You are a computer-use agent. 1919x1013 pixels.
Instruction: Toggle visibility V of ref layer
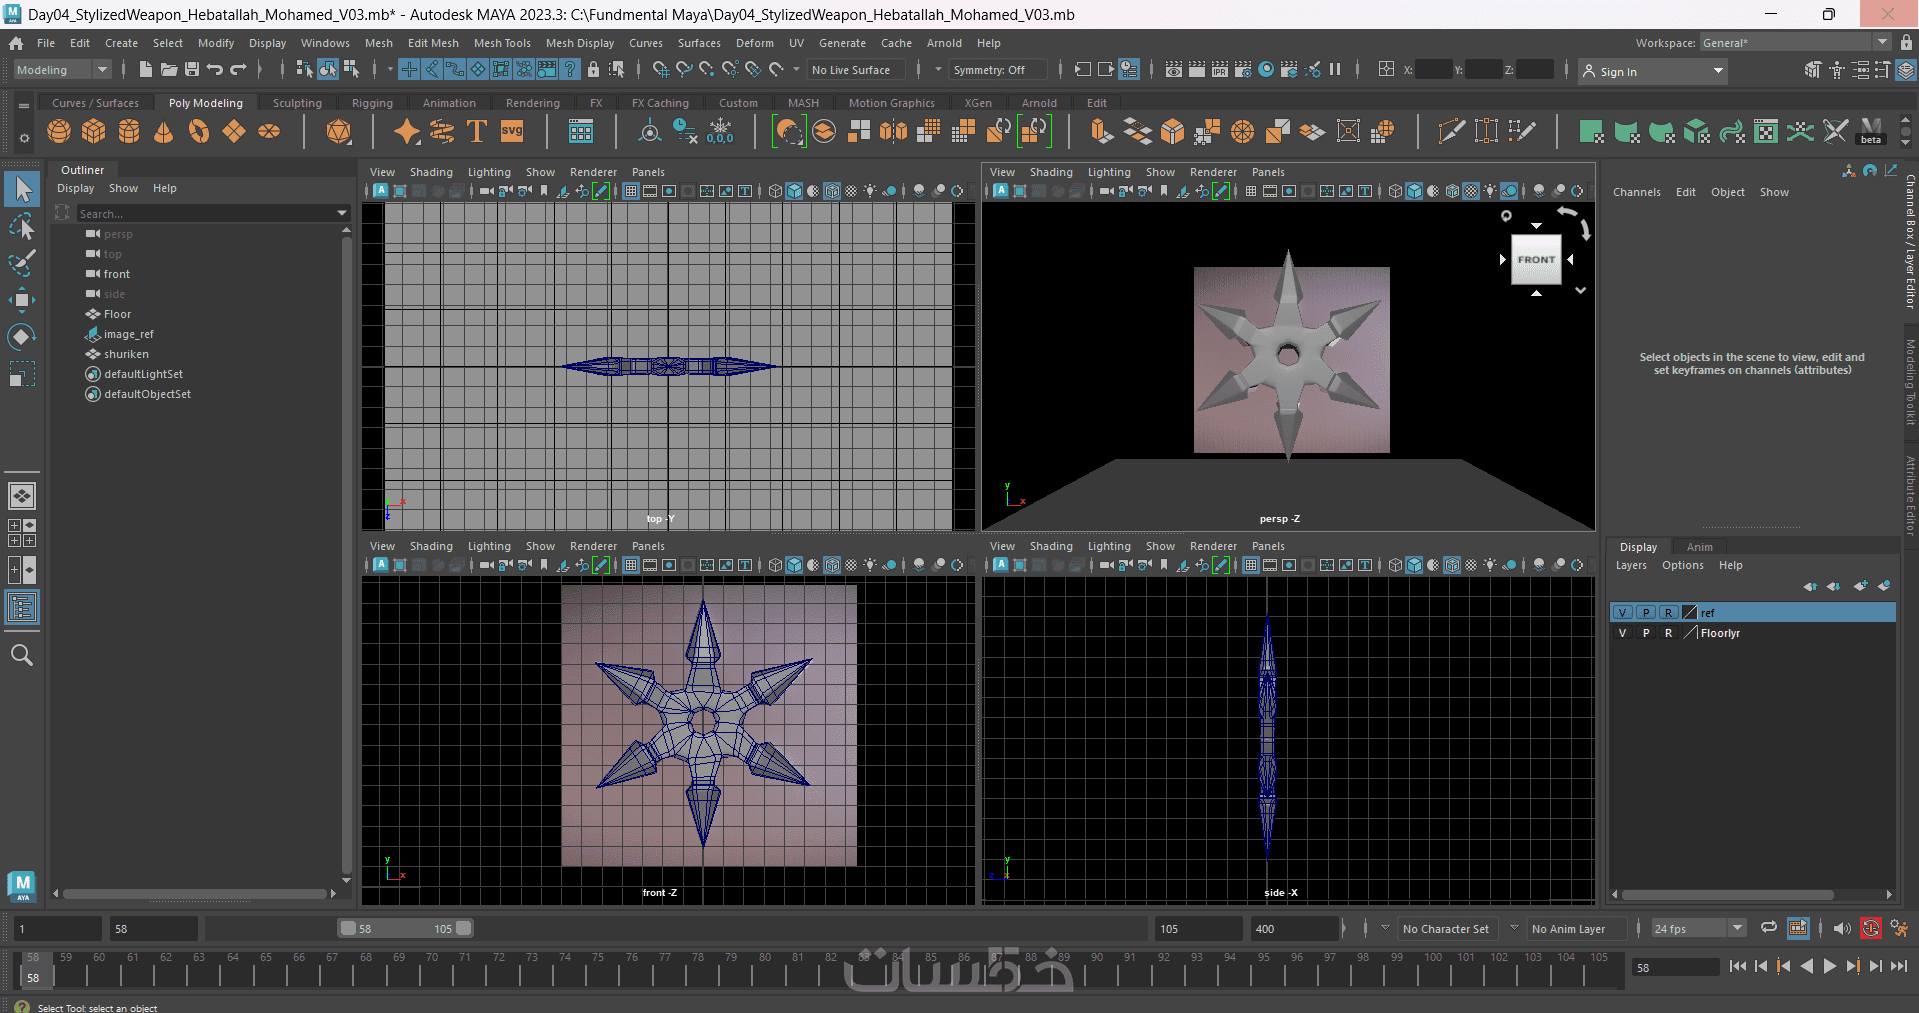pos(1622,613)
